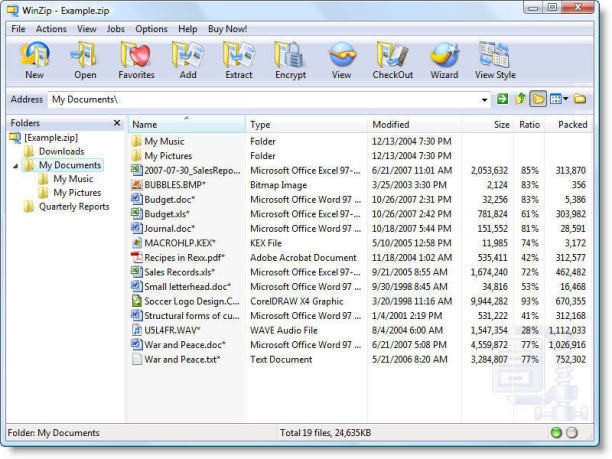The width and height of the screenshot is (612, 459).
Task: Click the View Style toolbar icon
Action: (495, 59)
